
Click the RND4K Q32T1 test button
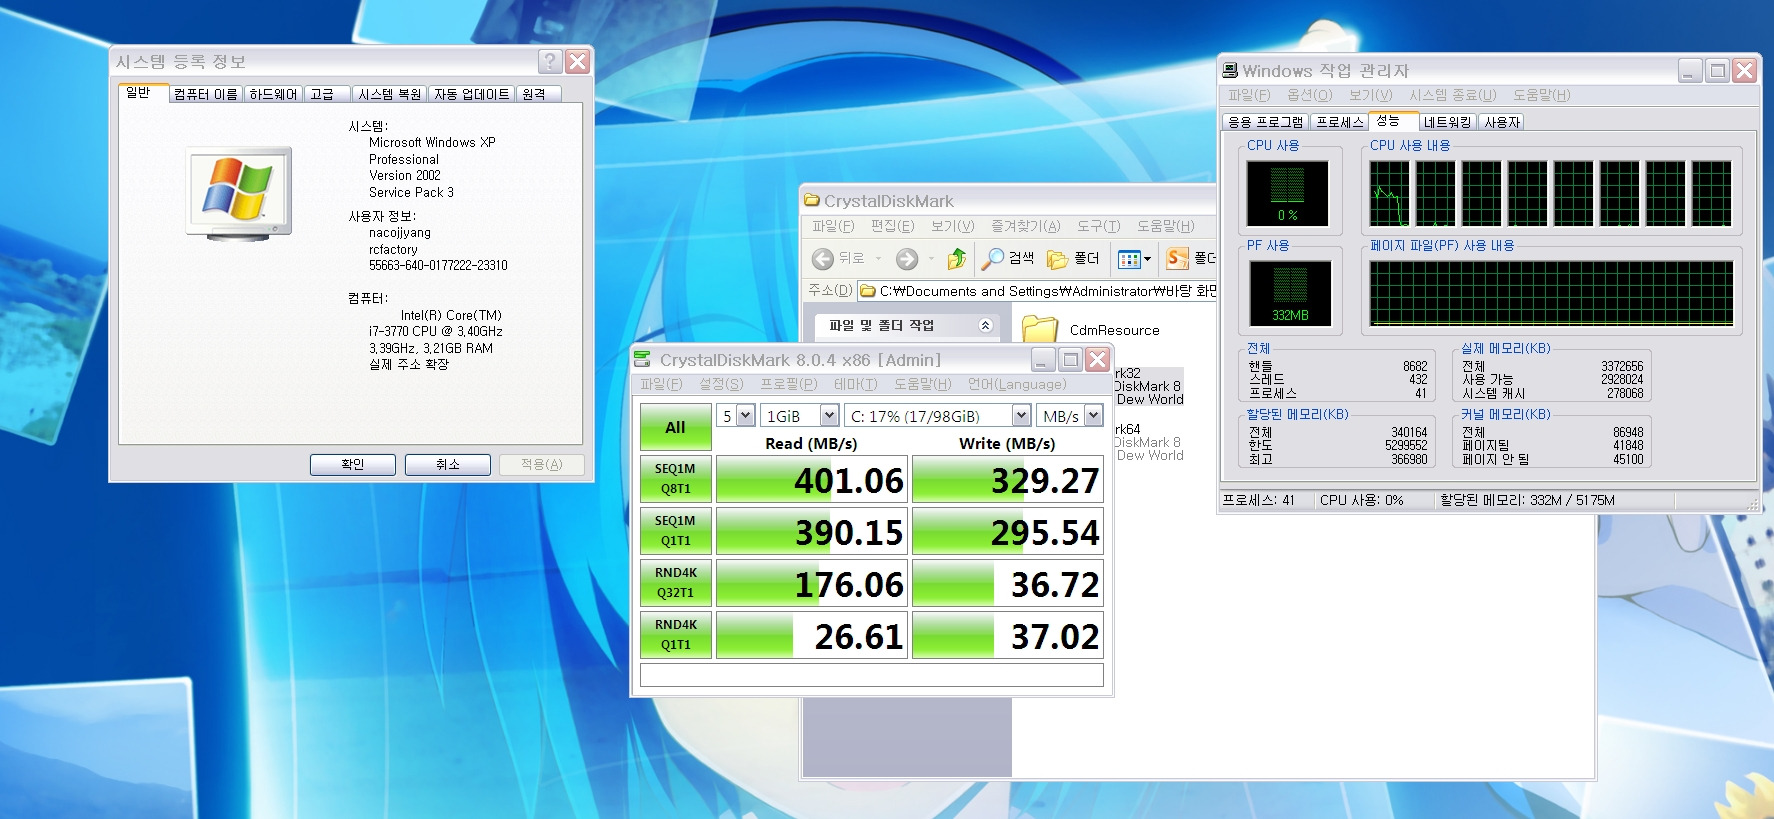point(675,583)
